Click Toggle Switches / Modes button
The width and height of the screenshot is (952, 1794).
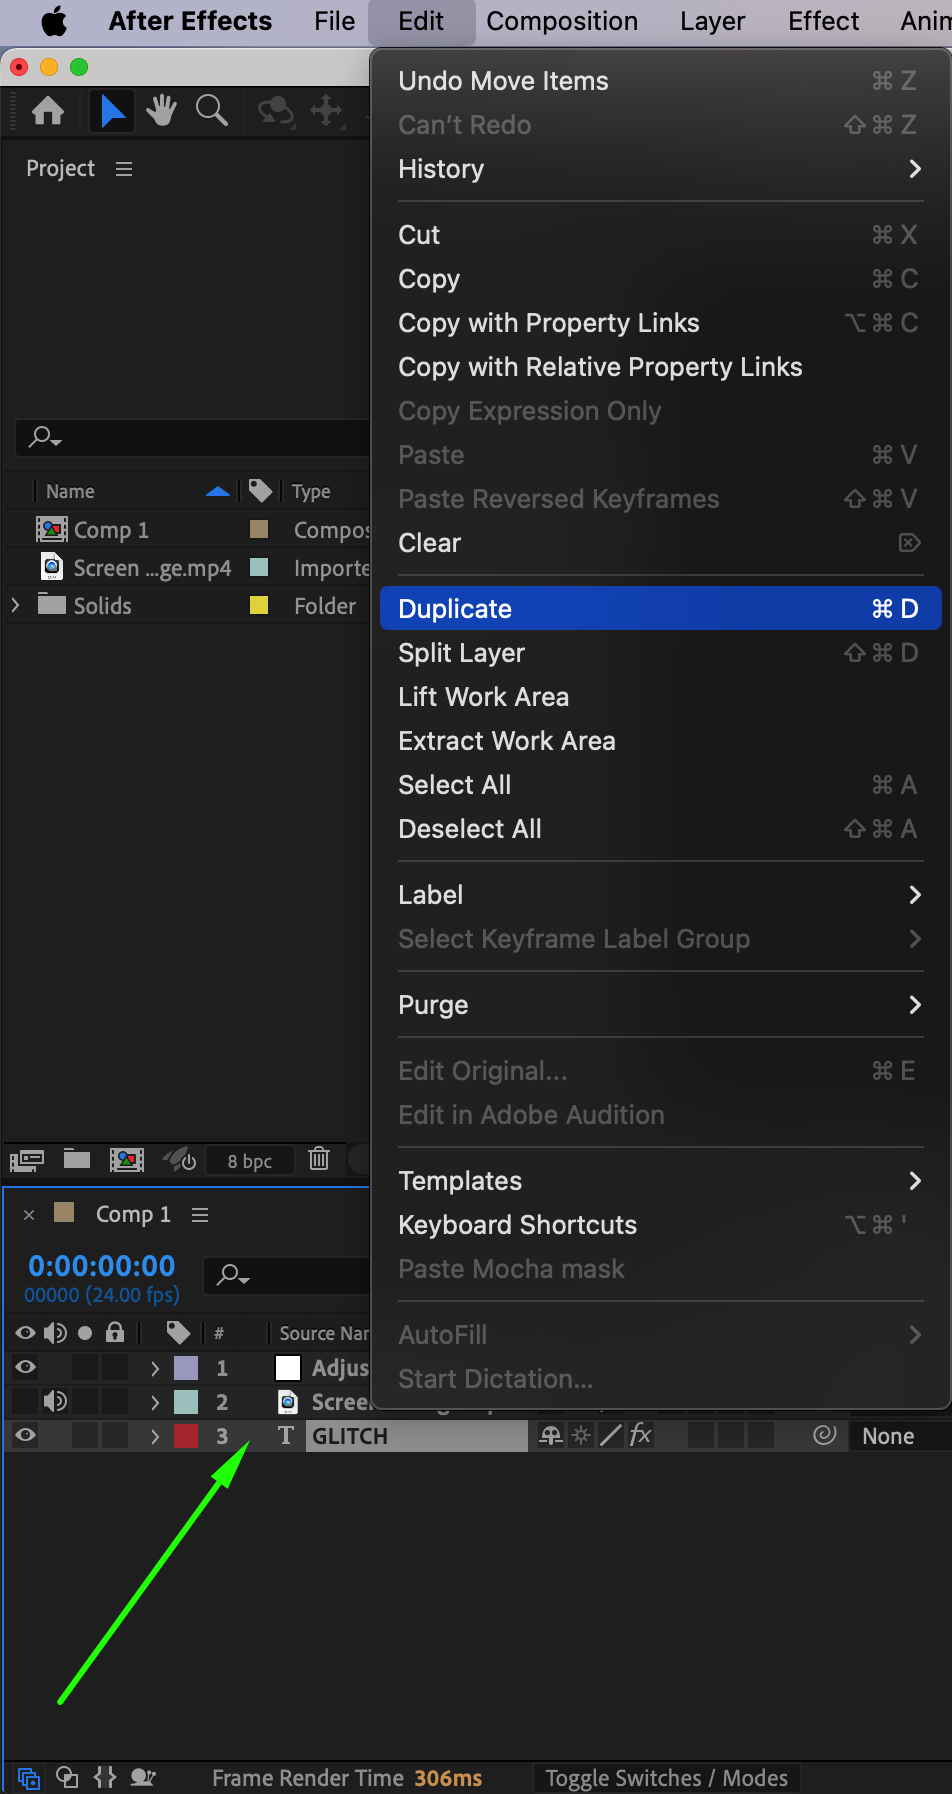666,1778
